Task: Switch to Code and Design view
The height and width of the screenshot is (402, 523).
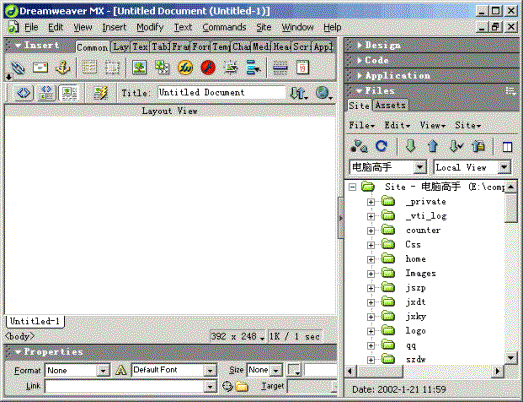Action: [46, 93]
